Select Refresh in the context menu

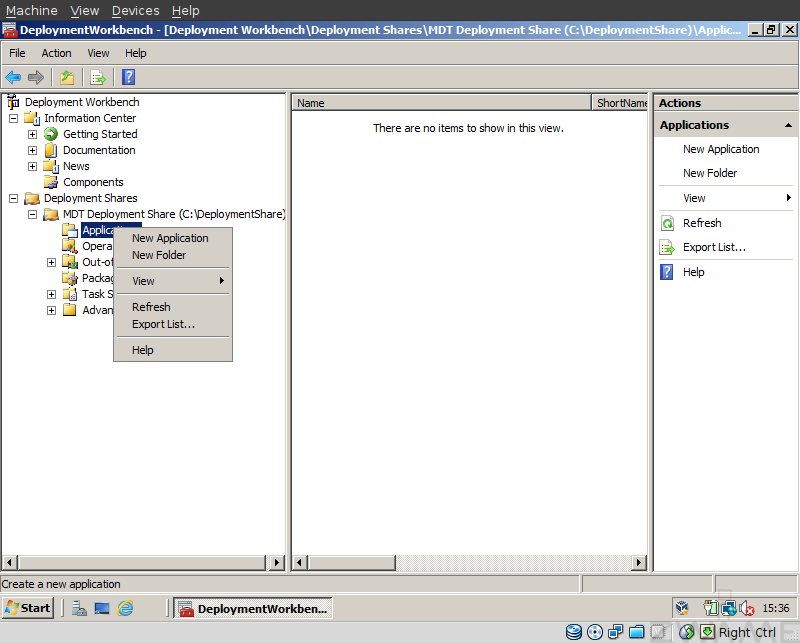pos(173,307)
